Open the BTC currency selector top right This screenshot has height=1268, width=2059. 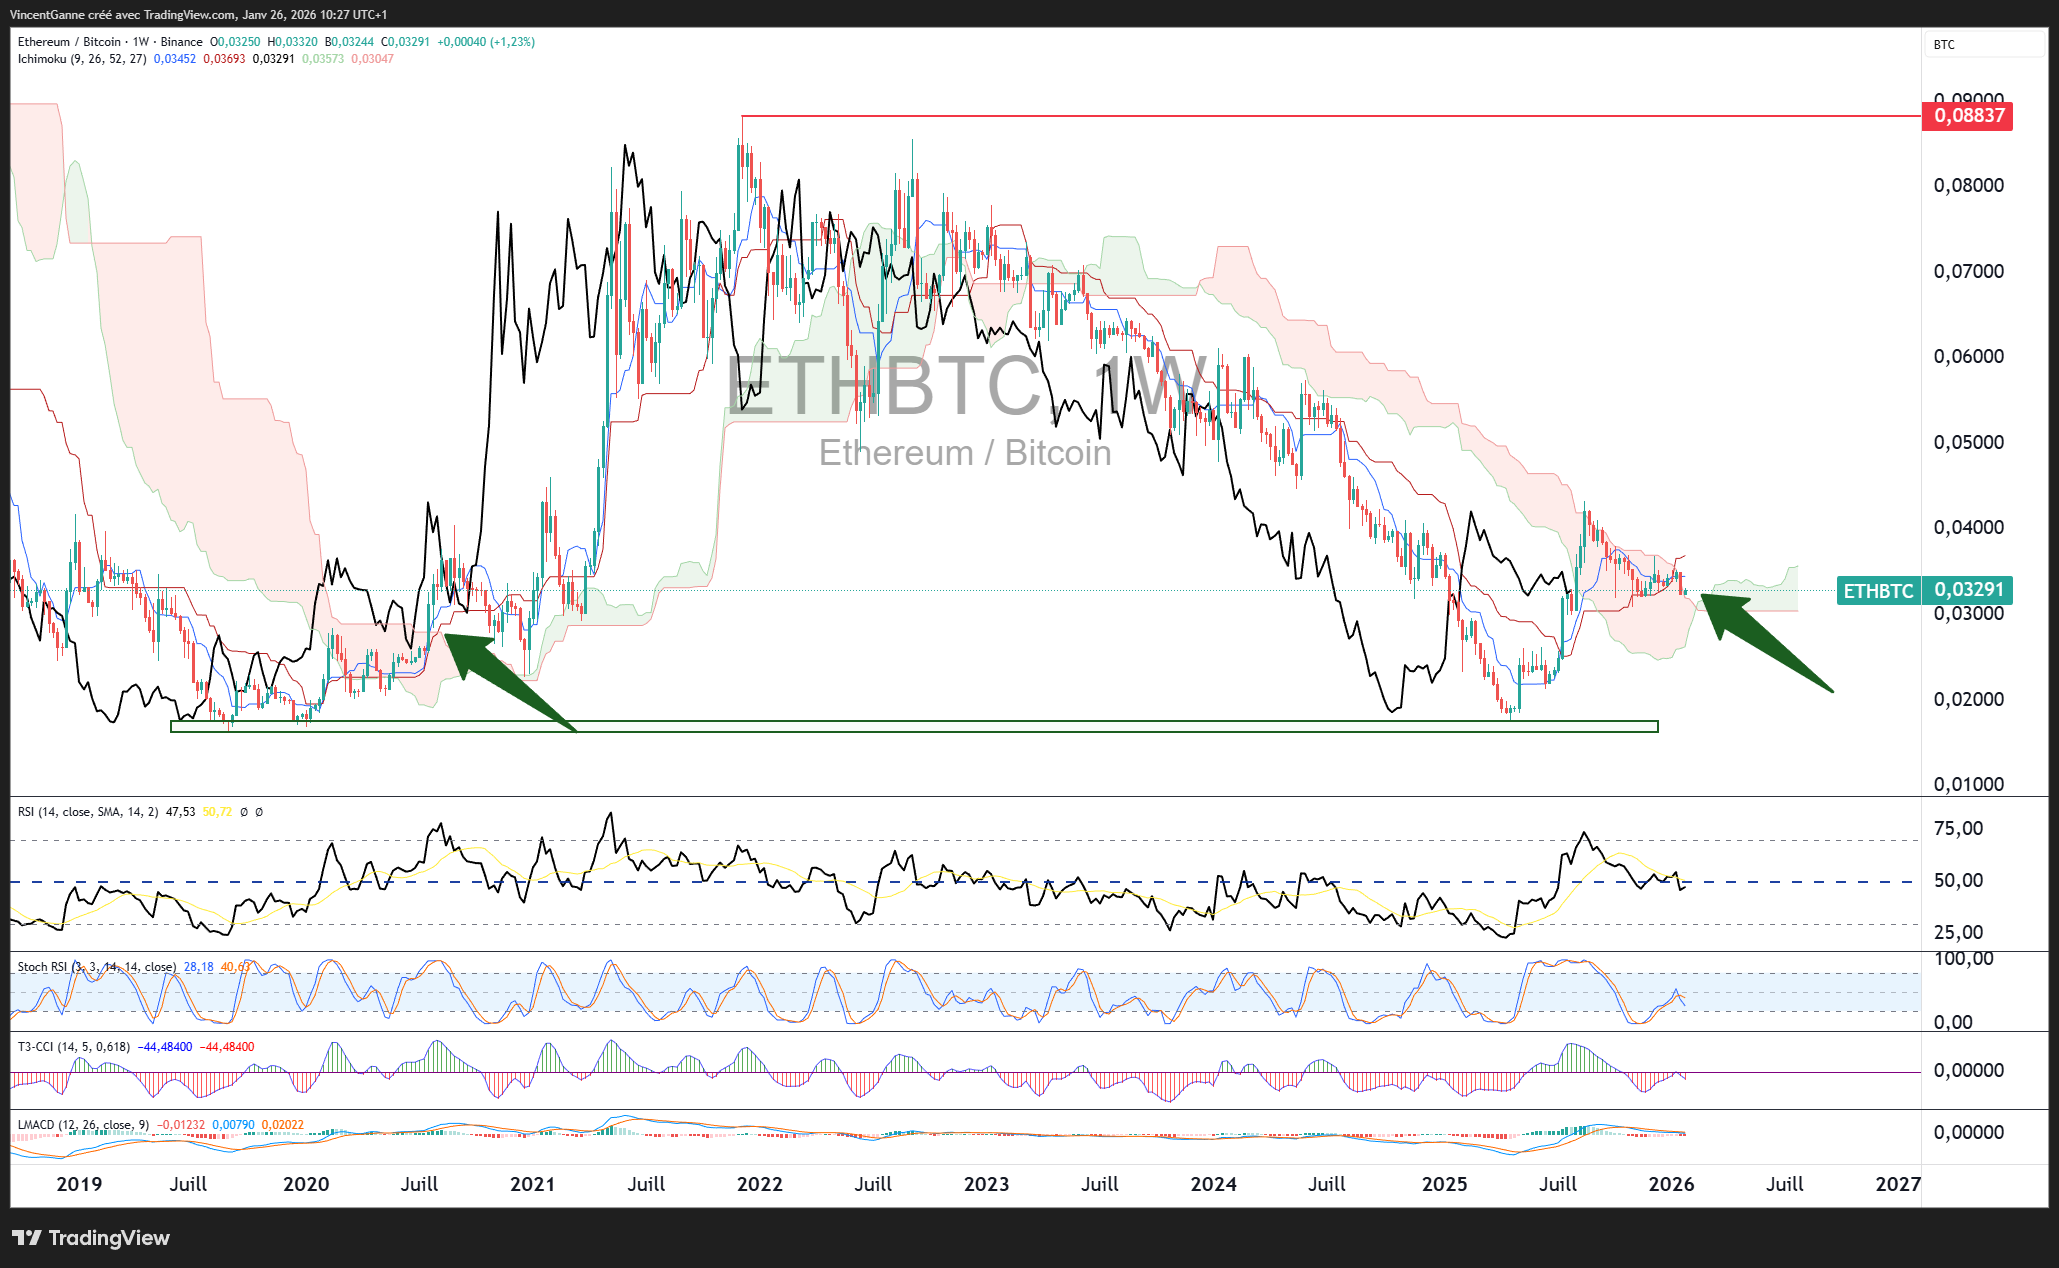[1943, 45]
